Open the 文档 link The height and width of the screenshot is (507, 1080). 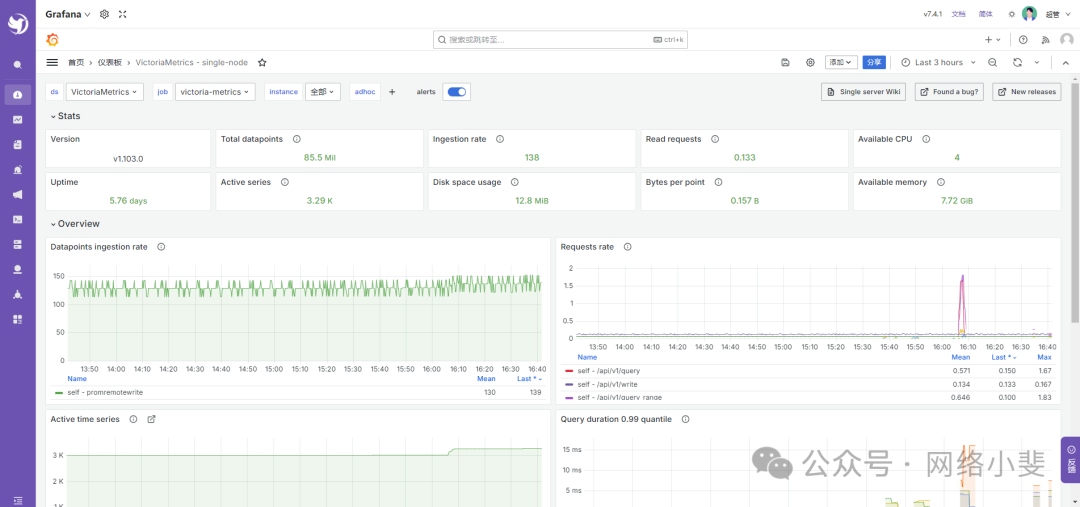coord(958,14)
